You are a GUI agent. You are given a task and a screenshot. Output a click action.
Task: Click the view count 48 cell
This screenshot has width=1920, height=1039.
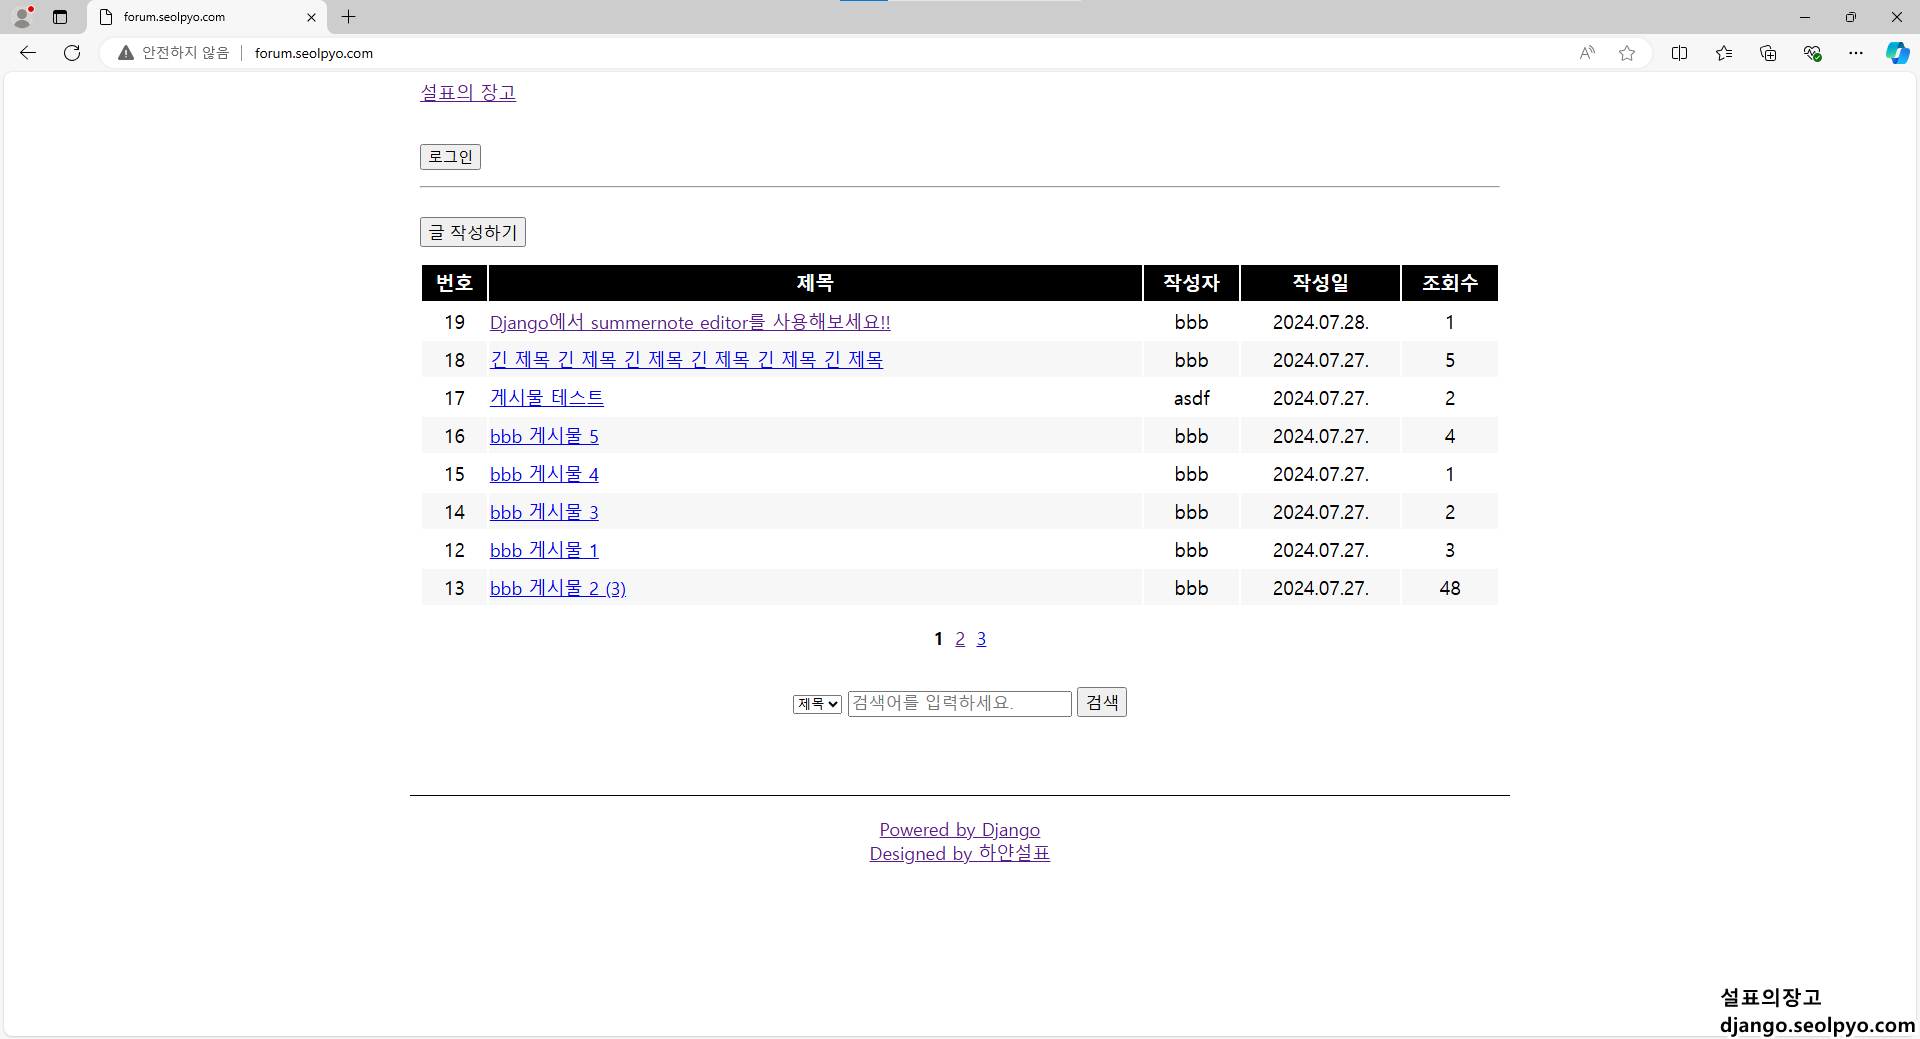[x=1450, y=588]
